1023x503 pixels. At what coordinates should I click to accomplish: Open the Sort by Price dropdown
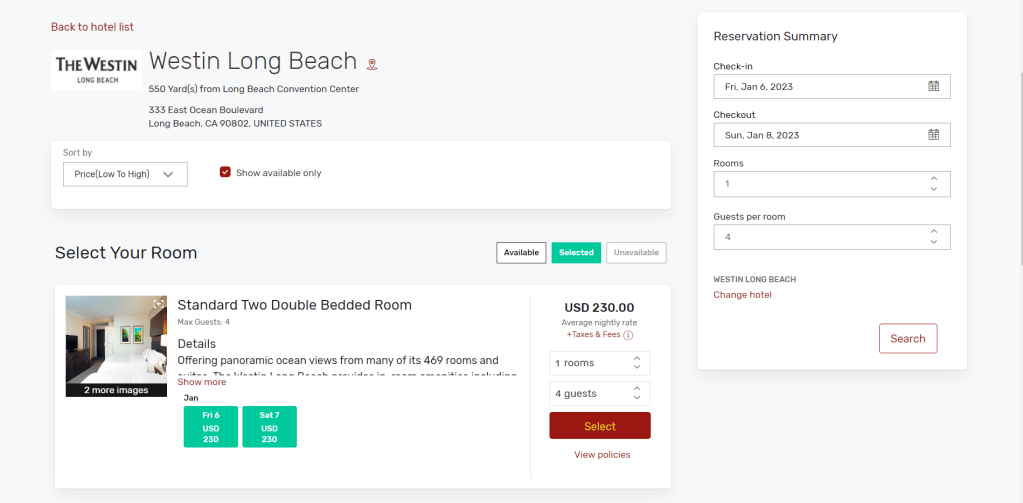(x=124, y=174)
